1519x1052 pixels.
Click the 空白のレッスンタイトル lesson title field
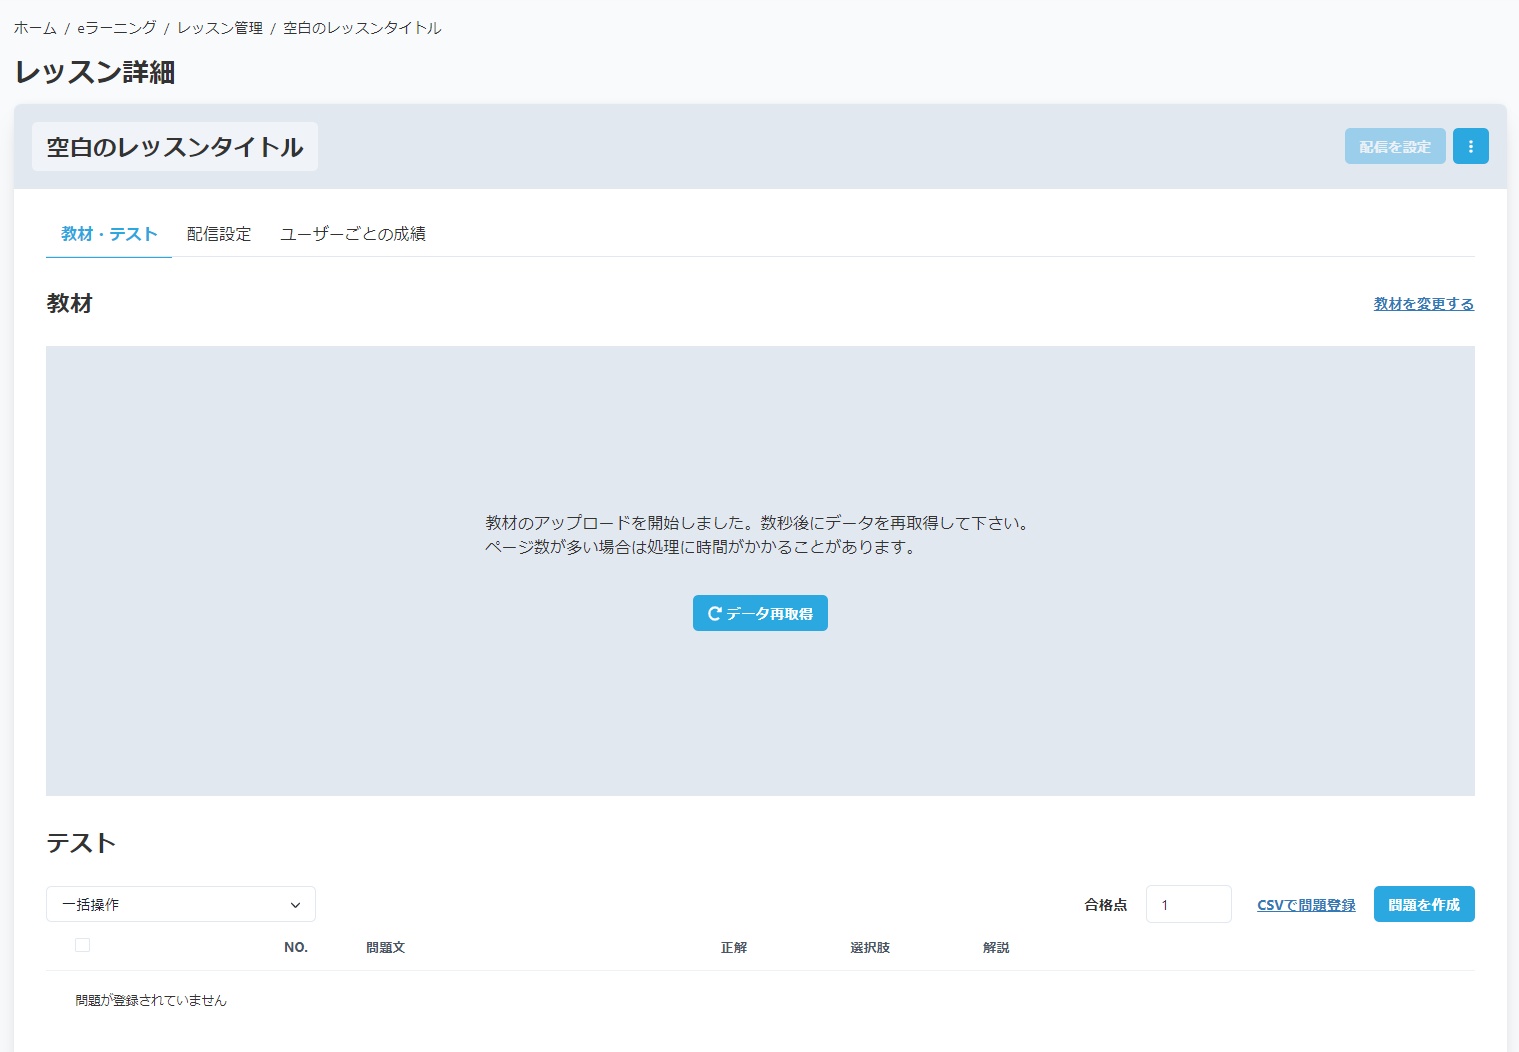pos(175,147)
